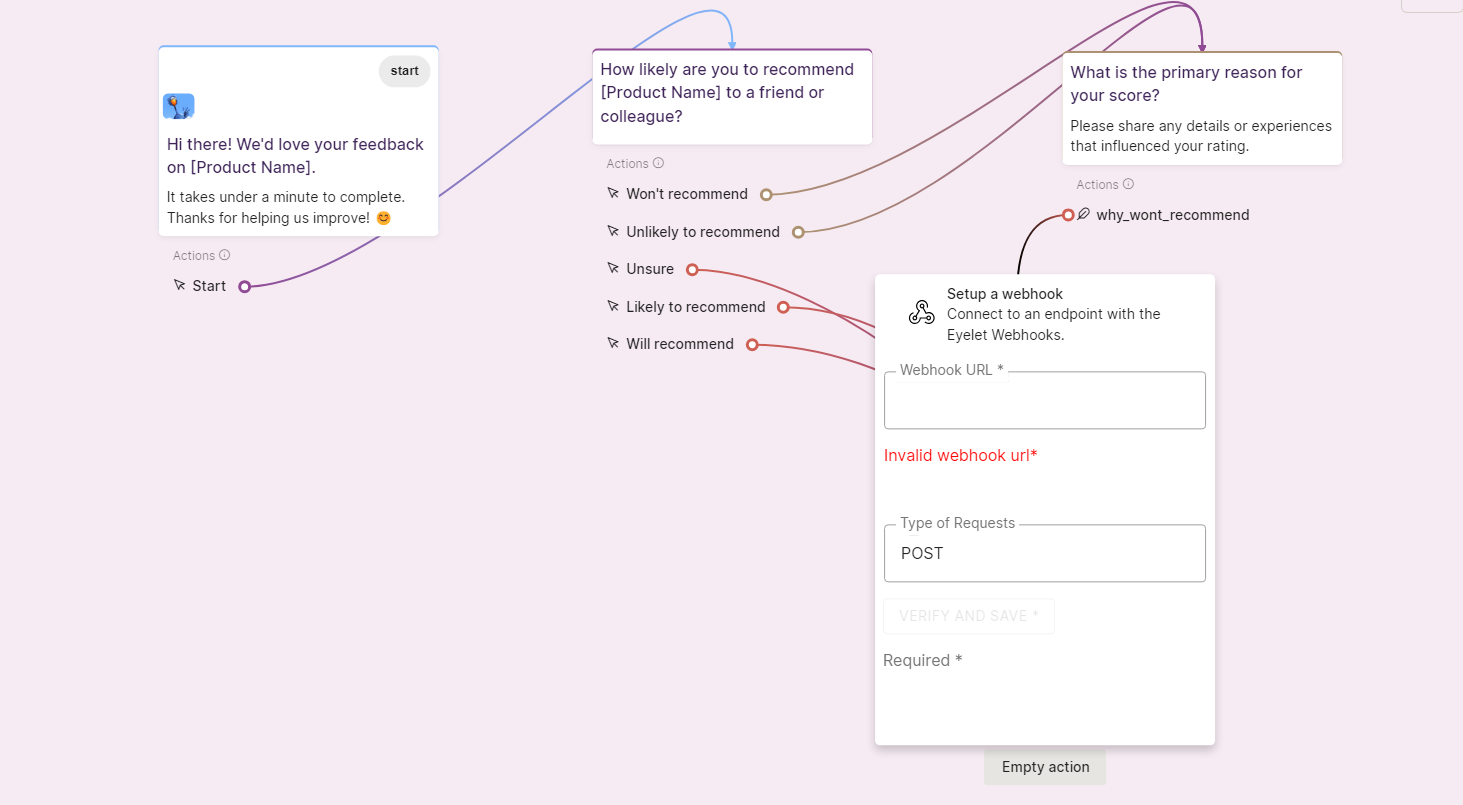Screen dimensions: 1463x805
Task: Click the Unlikely to recommend connector circle
Action: click(798, 232)
